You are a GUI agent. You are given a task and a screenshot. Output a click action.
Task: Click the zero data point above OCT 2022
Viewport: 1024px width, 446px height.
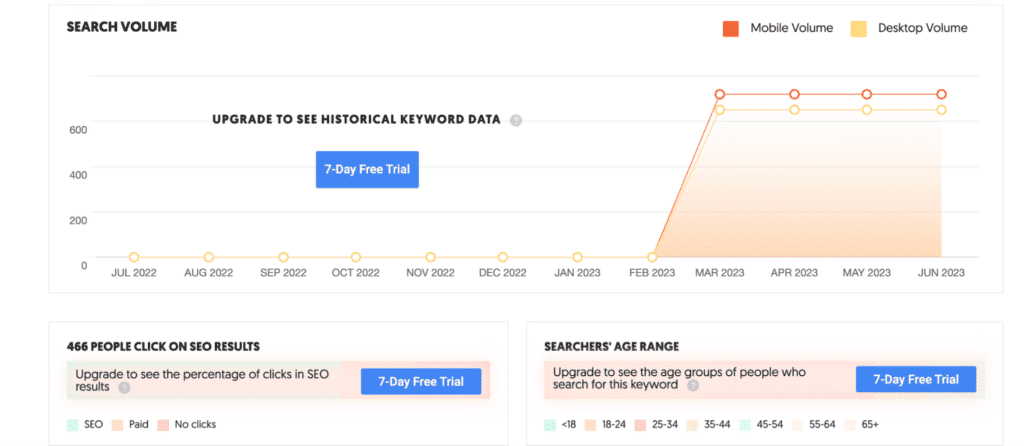point(355,257)
